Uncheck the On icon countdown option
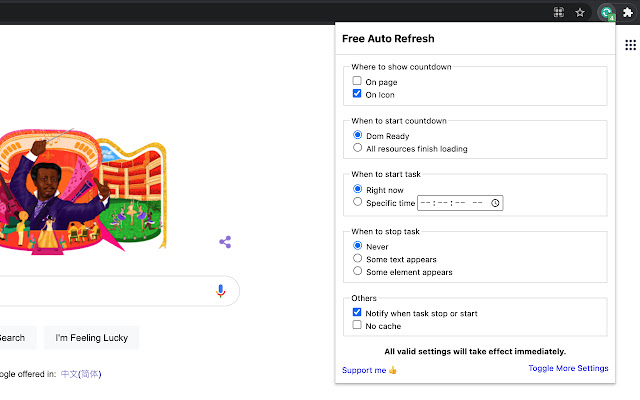 click(357, 94)
